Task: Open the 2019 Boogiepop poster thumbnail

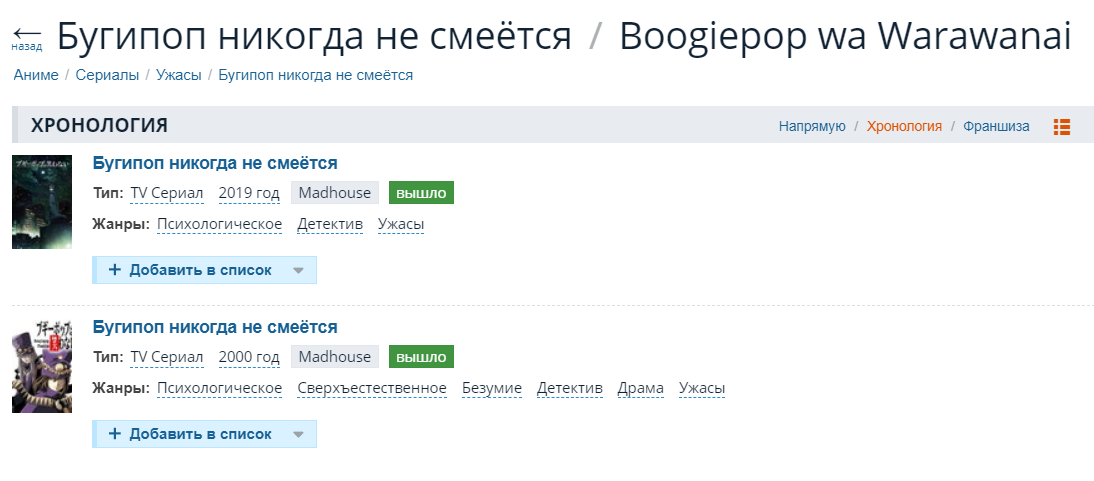Action: coord(42,202)
